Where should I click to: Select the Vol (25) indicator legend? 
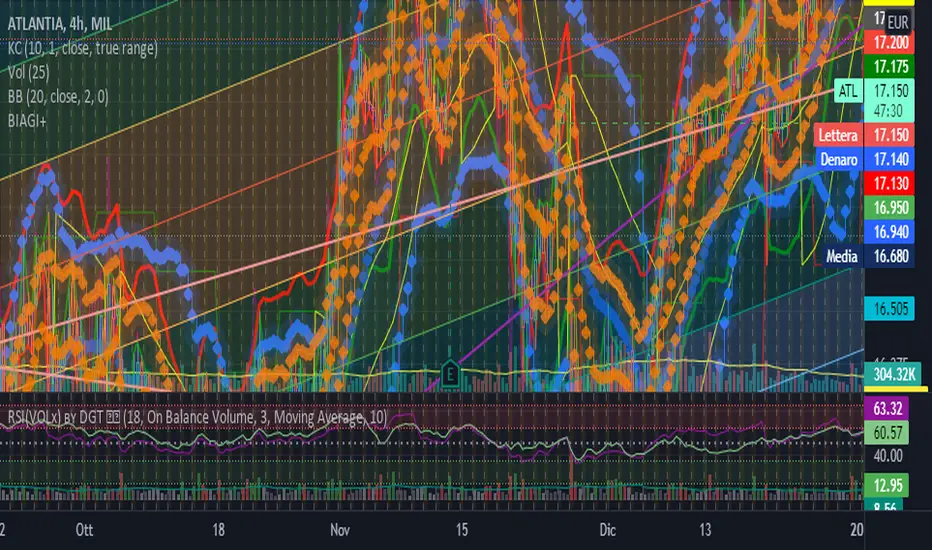[x=29, y=73]
